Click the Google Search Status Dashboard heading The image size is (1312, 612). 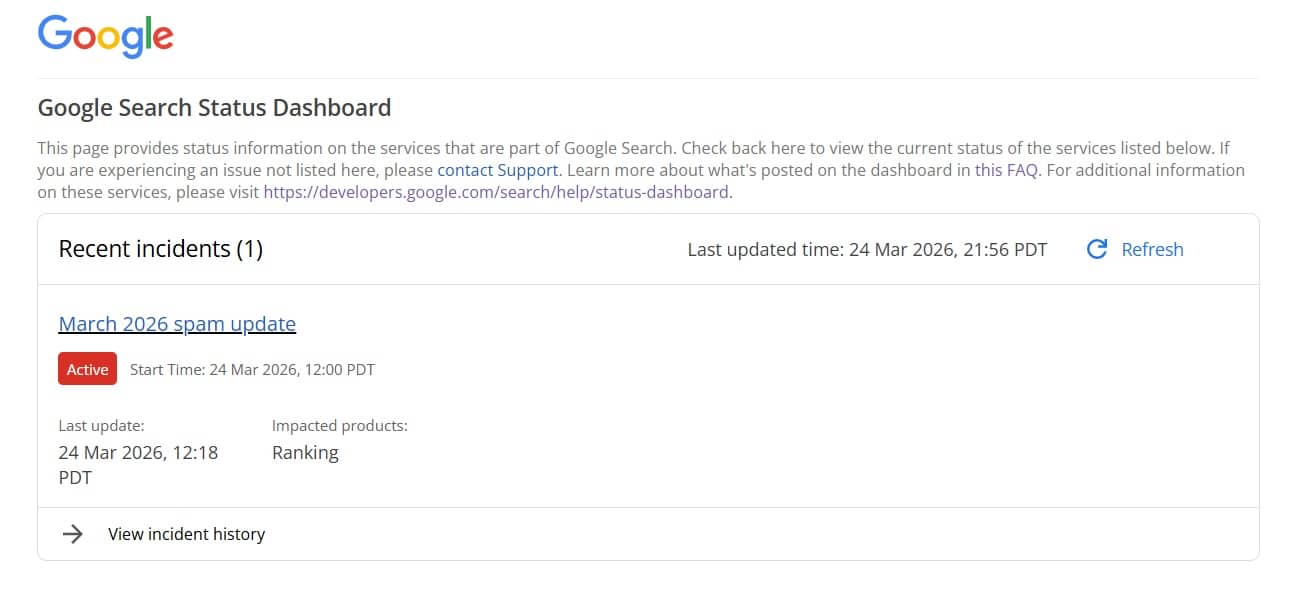214,107
